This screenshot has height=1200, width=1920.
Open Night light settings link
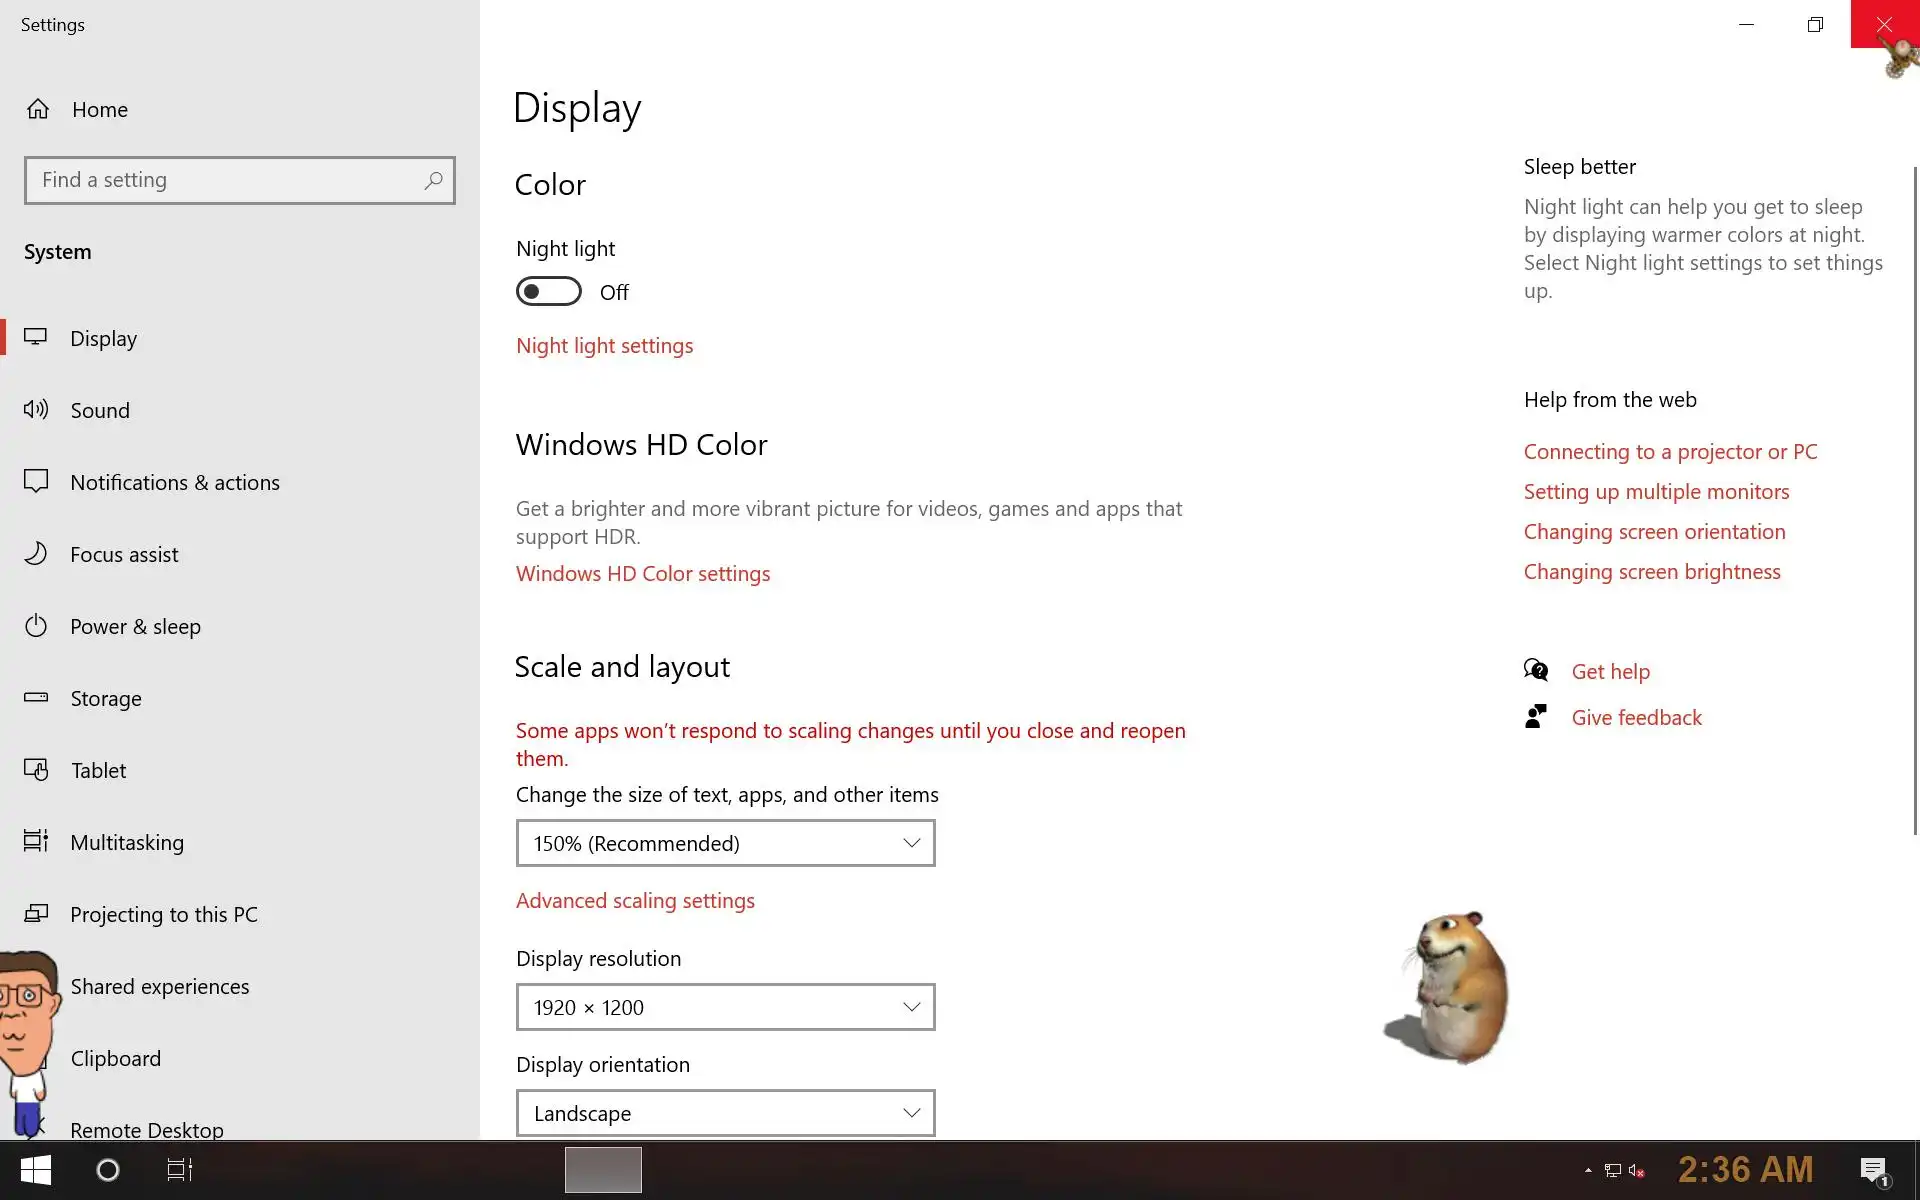(x=604, y=346)
